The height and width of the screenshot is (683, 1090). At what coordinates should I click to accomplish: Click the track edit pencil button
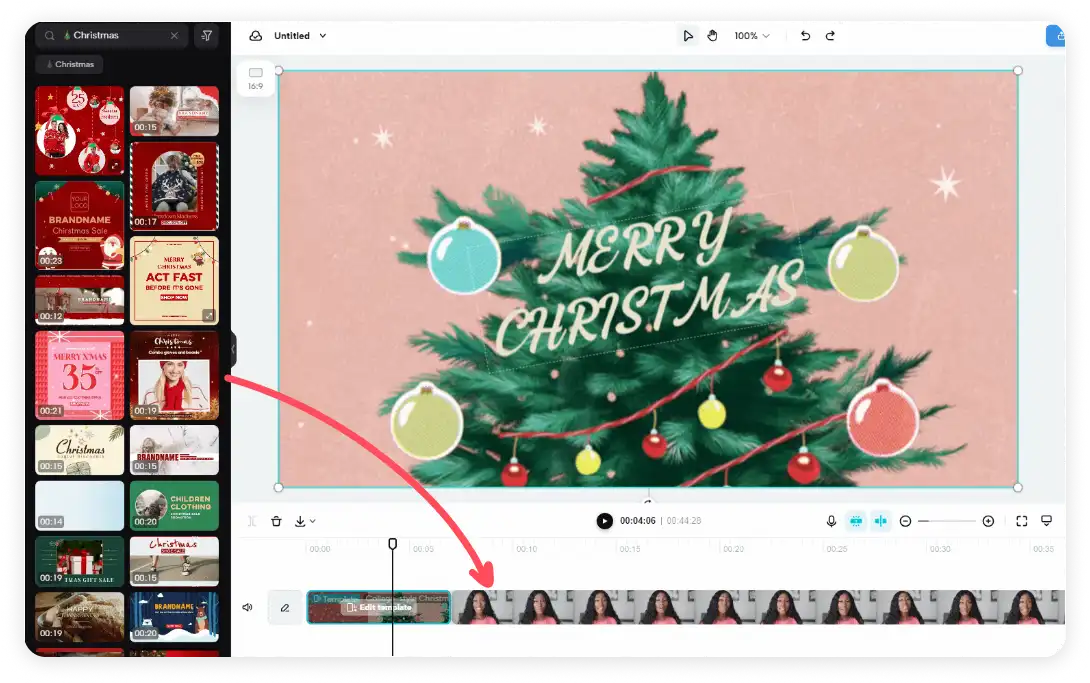[285, 607]
